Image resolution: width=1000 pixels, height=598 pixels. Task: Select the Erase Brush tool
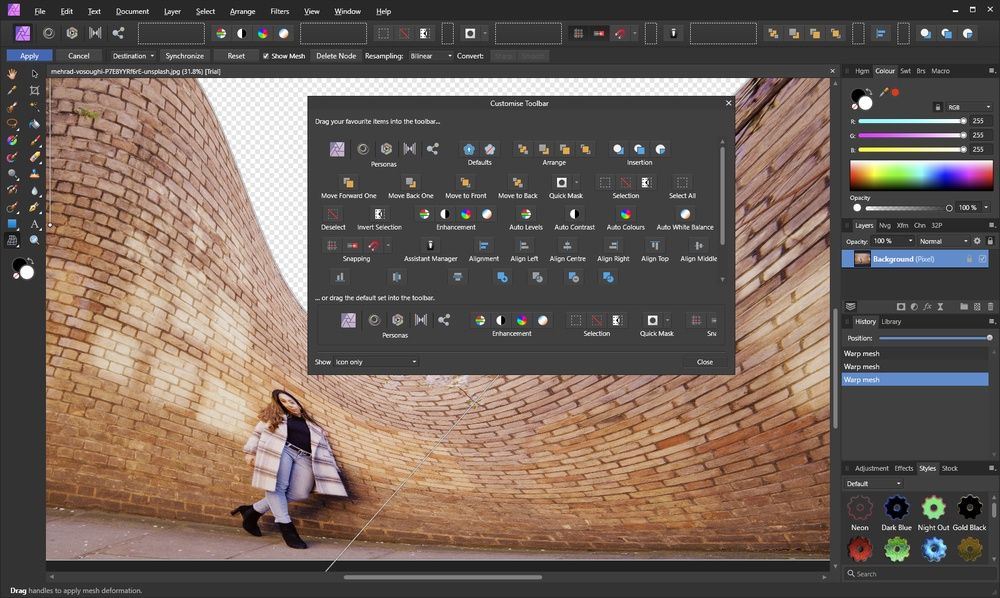click(x=34, y=157)
